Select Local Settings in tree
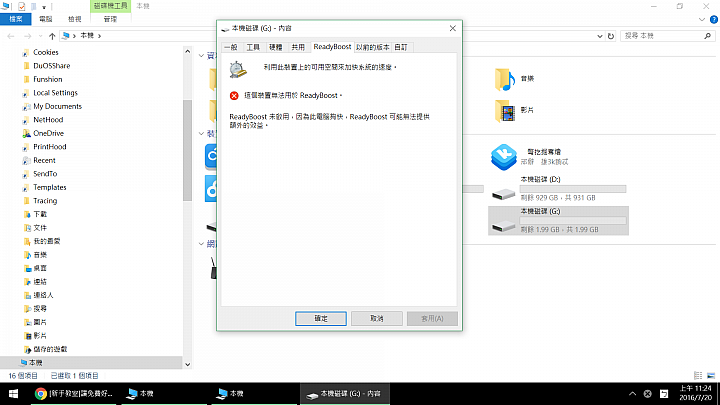The image size is (720, 405). point(55,93)
